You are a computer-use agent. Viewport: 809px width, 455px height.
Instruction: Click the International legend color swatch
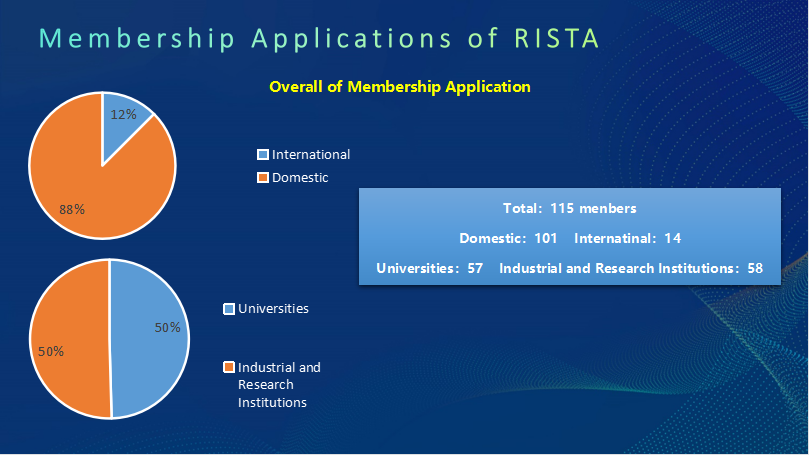pos(263,154)
